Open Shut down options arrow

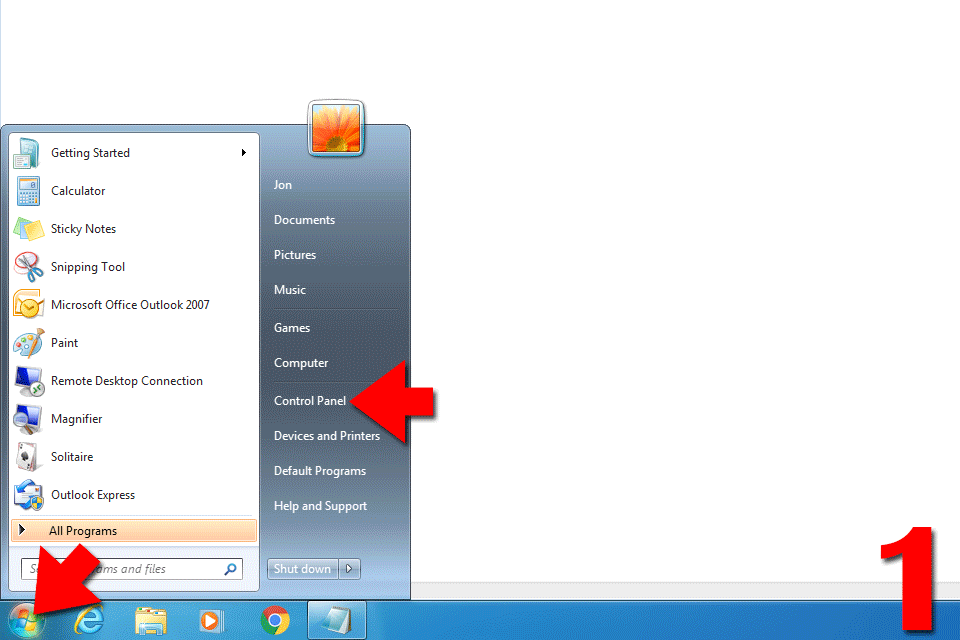pos(349,569)
